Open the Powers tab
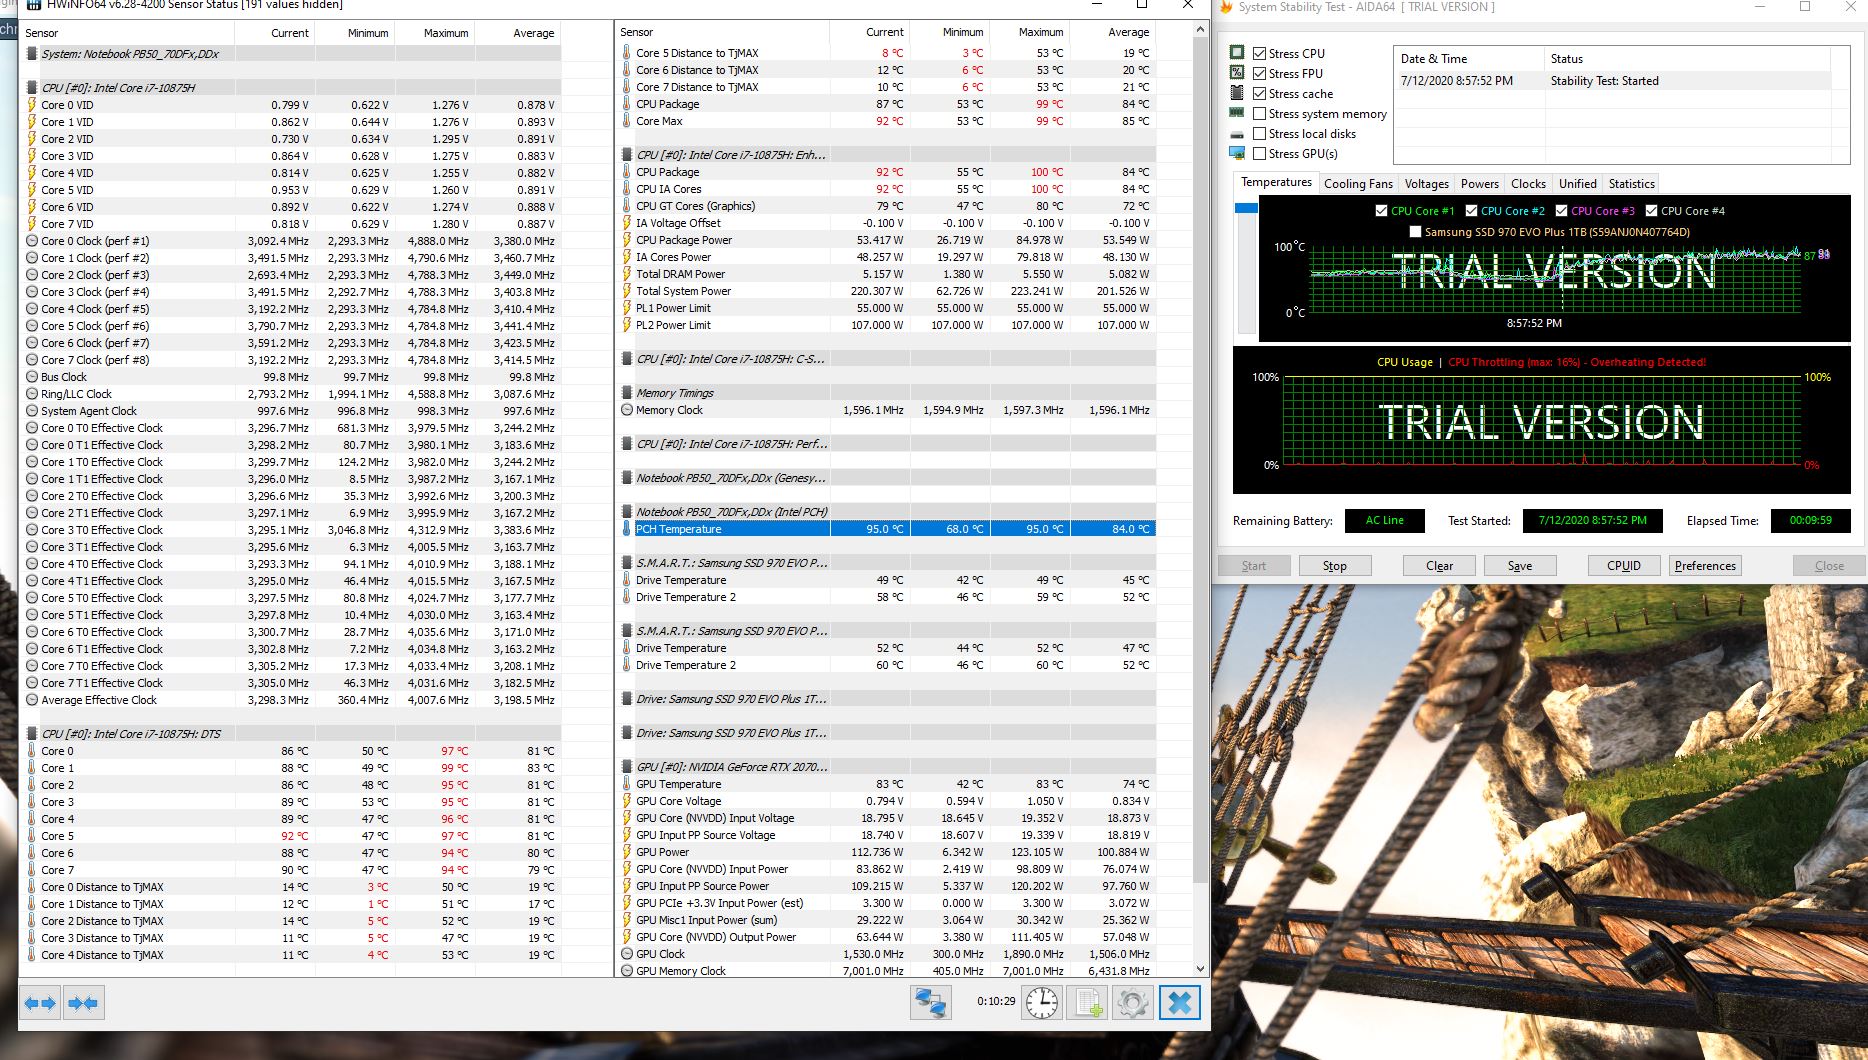 tap(1479, 184)
